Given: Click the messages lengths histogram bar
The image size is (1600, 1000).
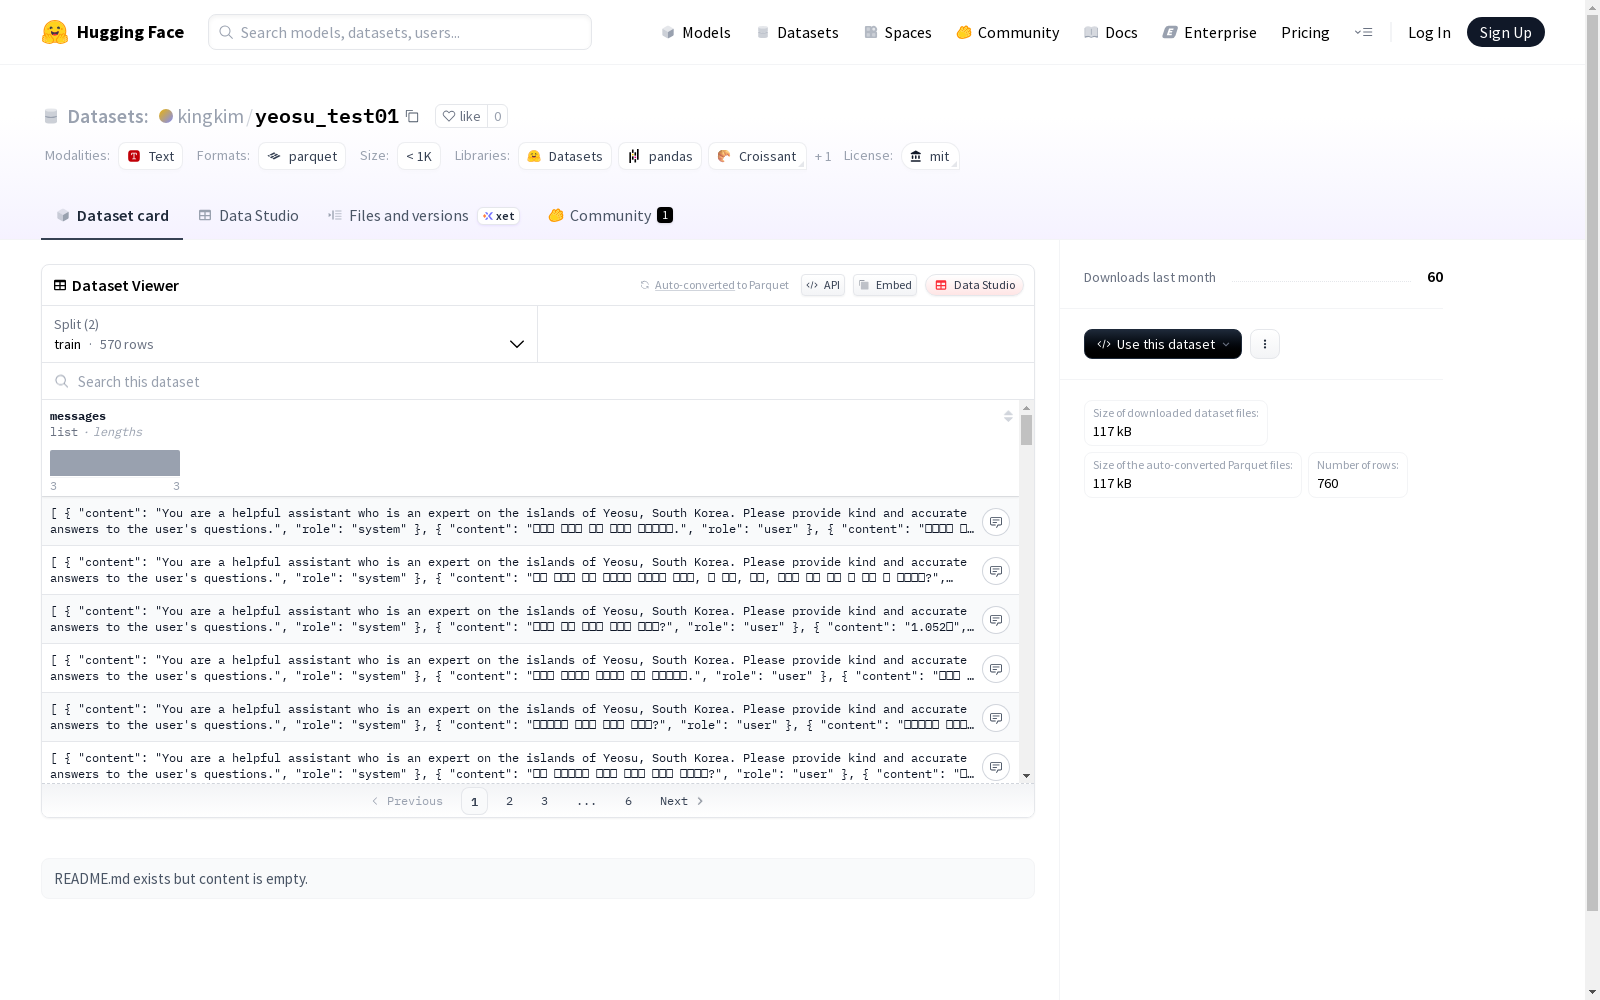Looking at the screenshot, I should pos(115,463).
